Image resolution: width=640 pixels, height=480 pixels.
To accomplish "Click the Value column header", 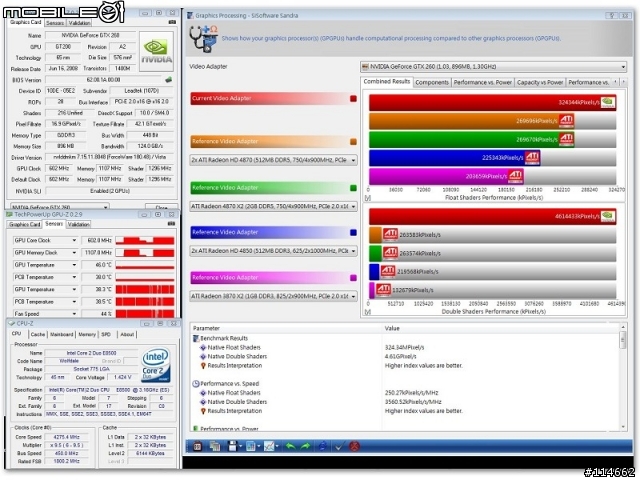I will click(500, 328).
